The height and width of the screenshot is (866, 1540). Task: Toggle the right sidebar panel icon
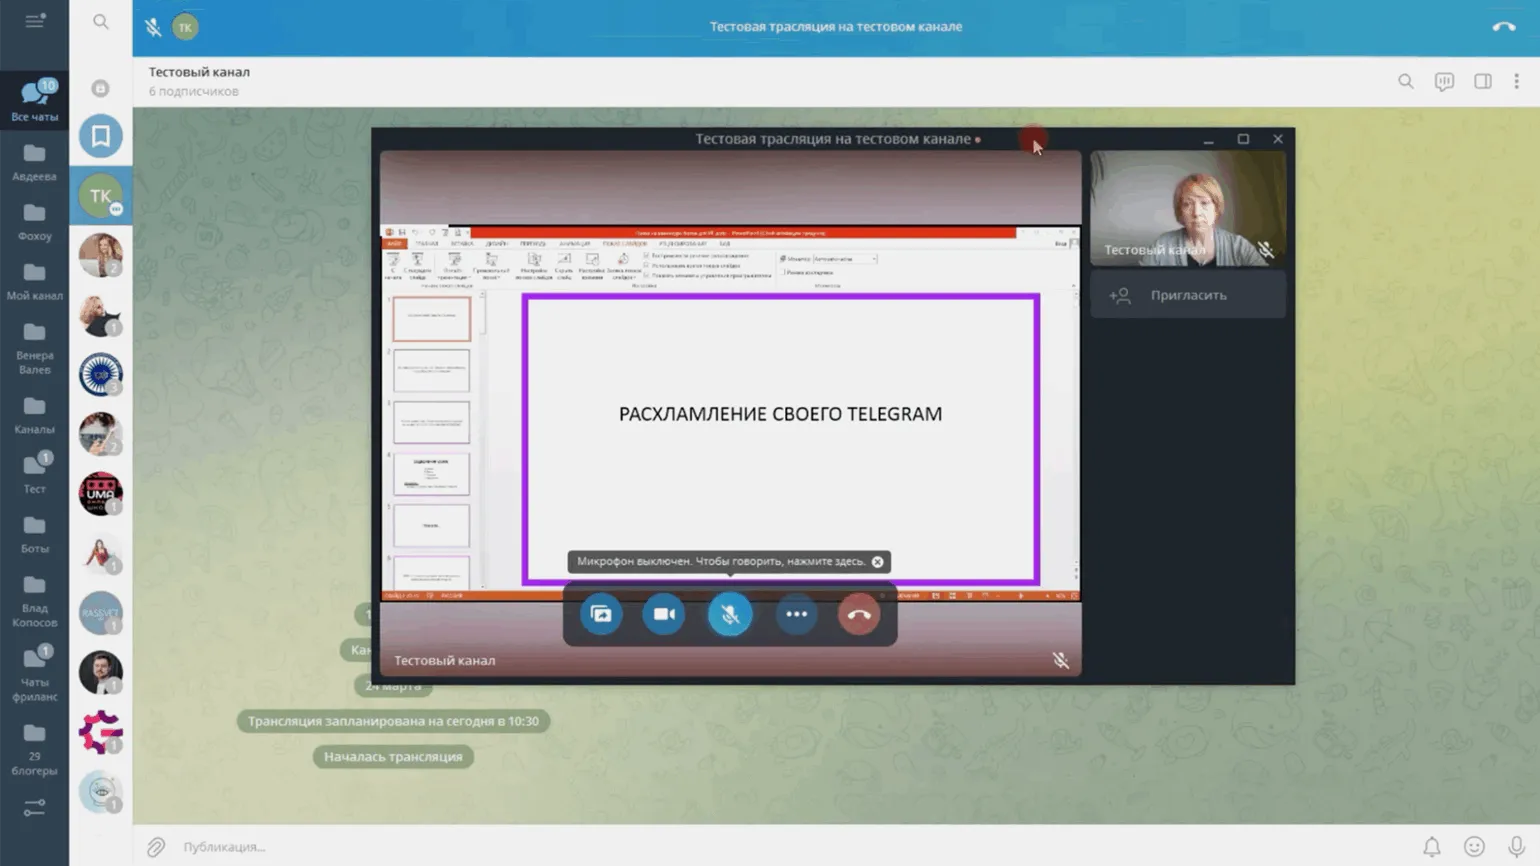[x=1482, y=82]
